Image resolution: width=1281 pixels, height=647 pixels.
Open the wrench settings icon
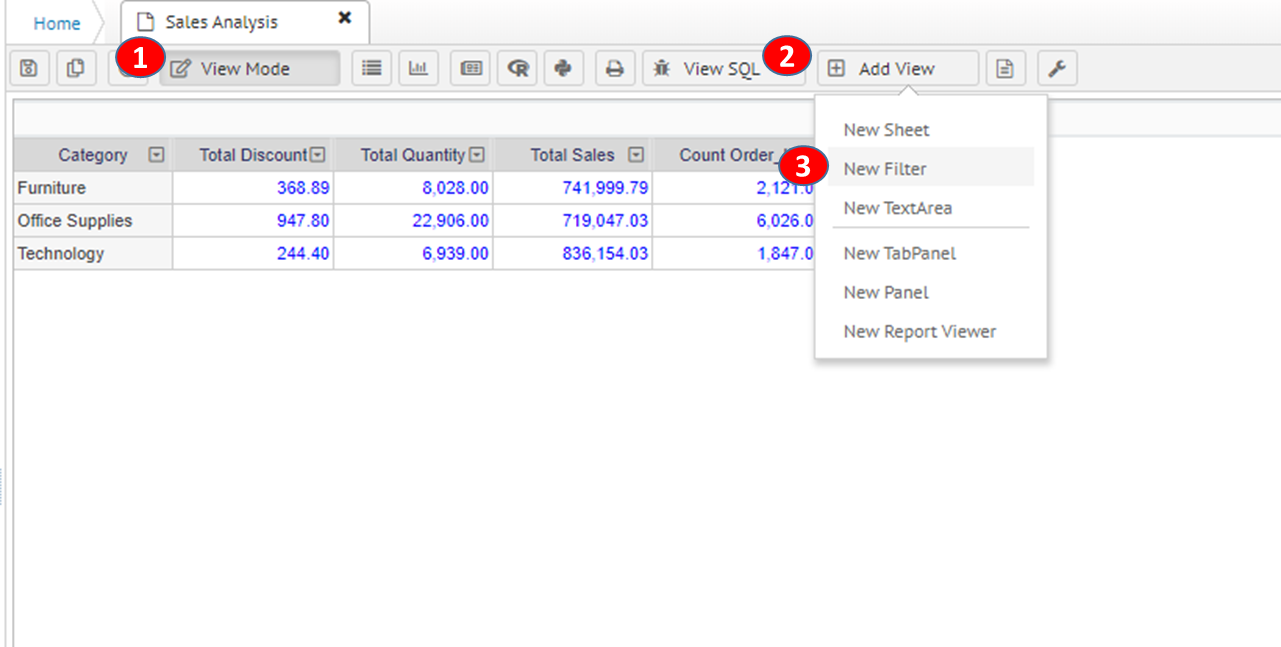pos(1057,68)
